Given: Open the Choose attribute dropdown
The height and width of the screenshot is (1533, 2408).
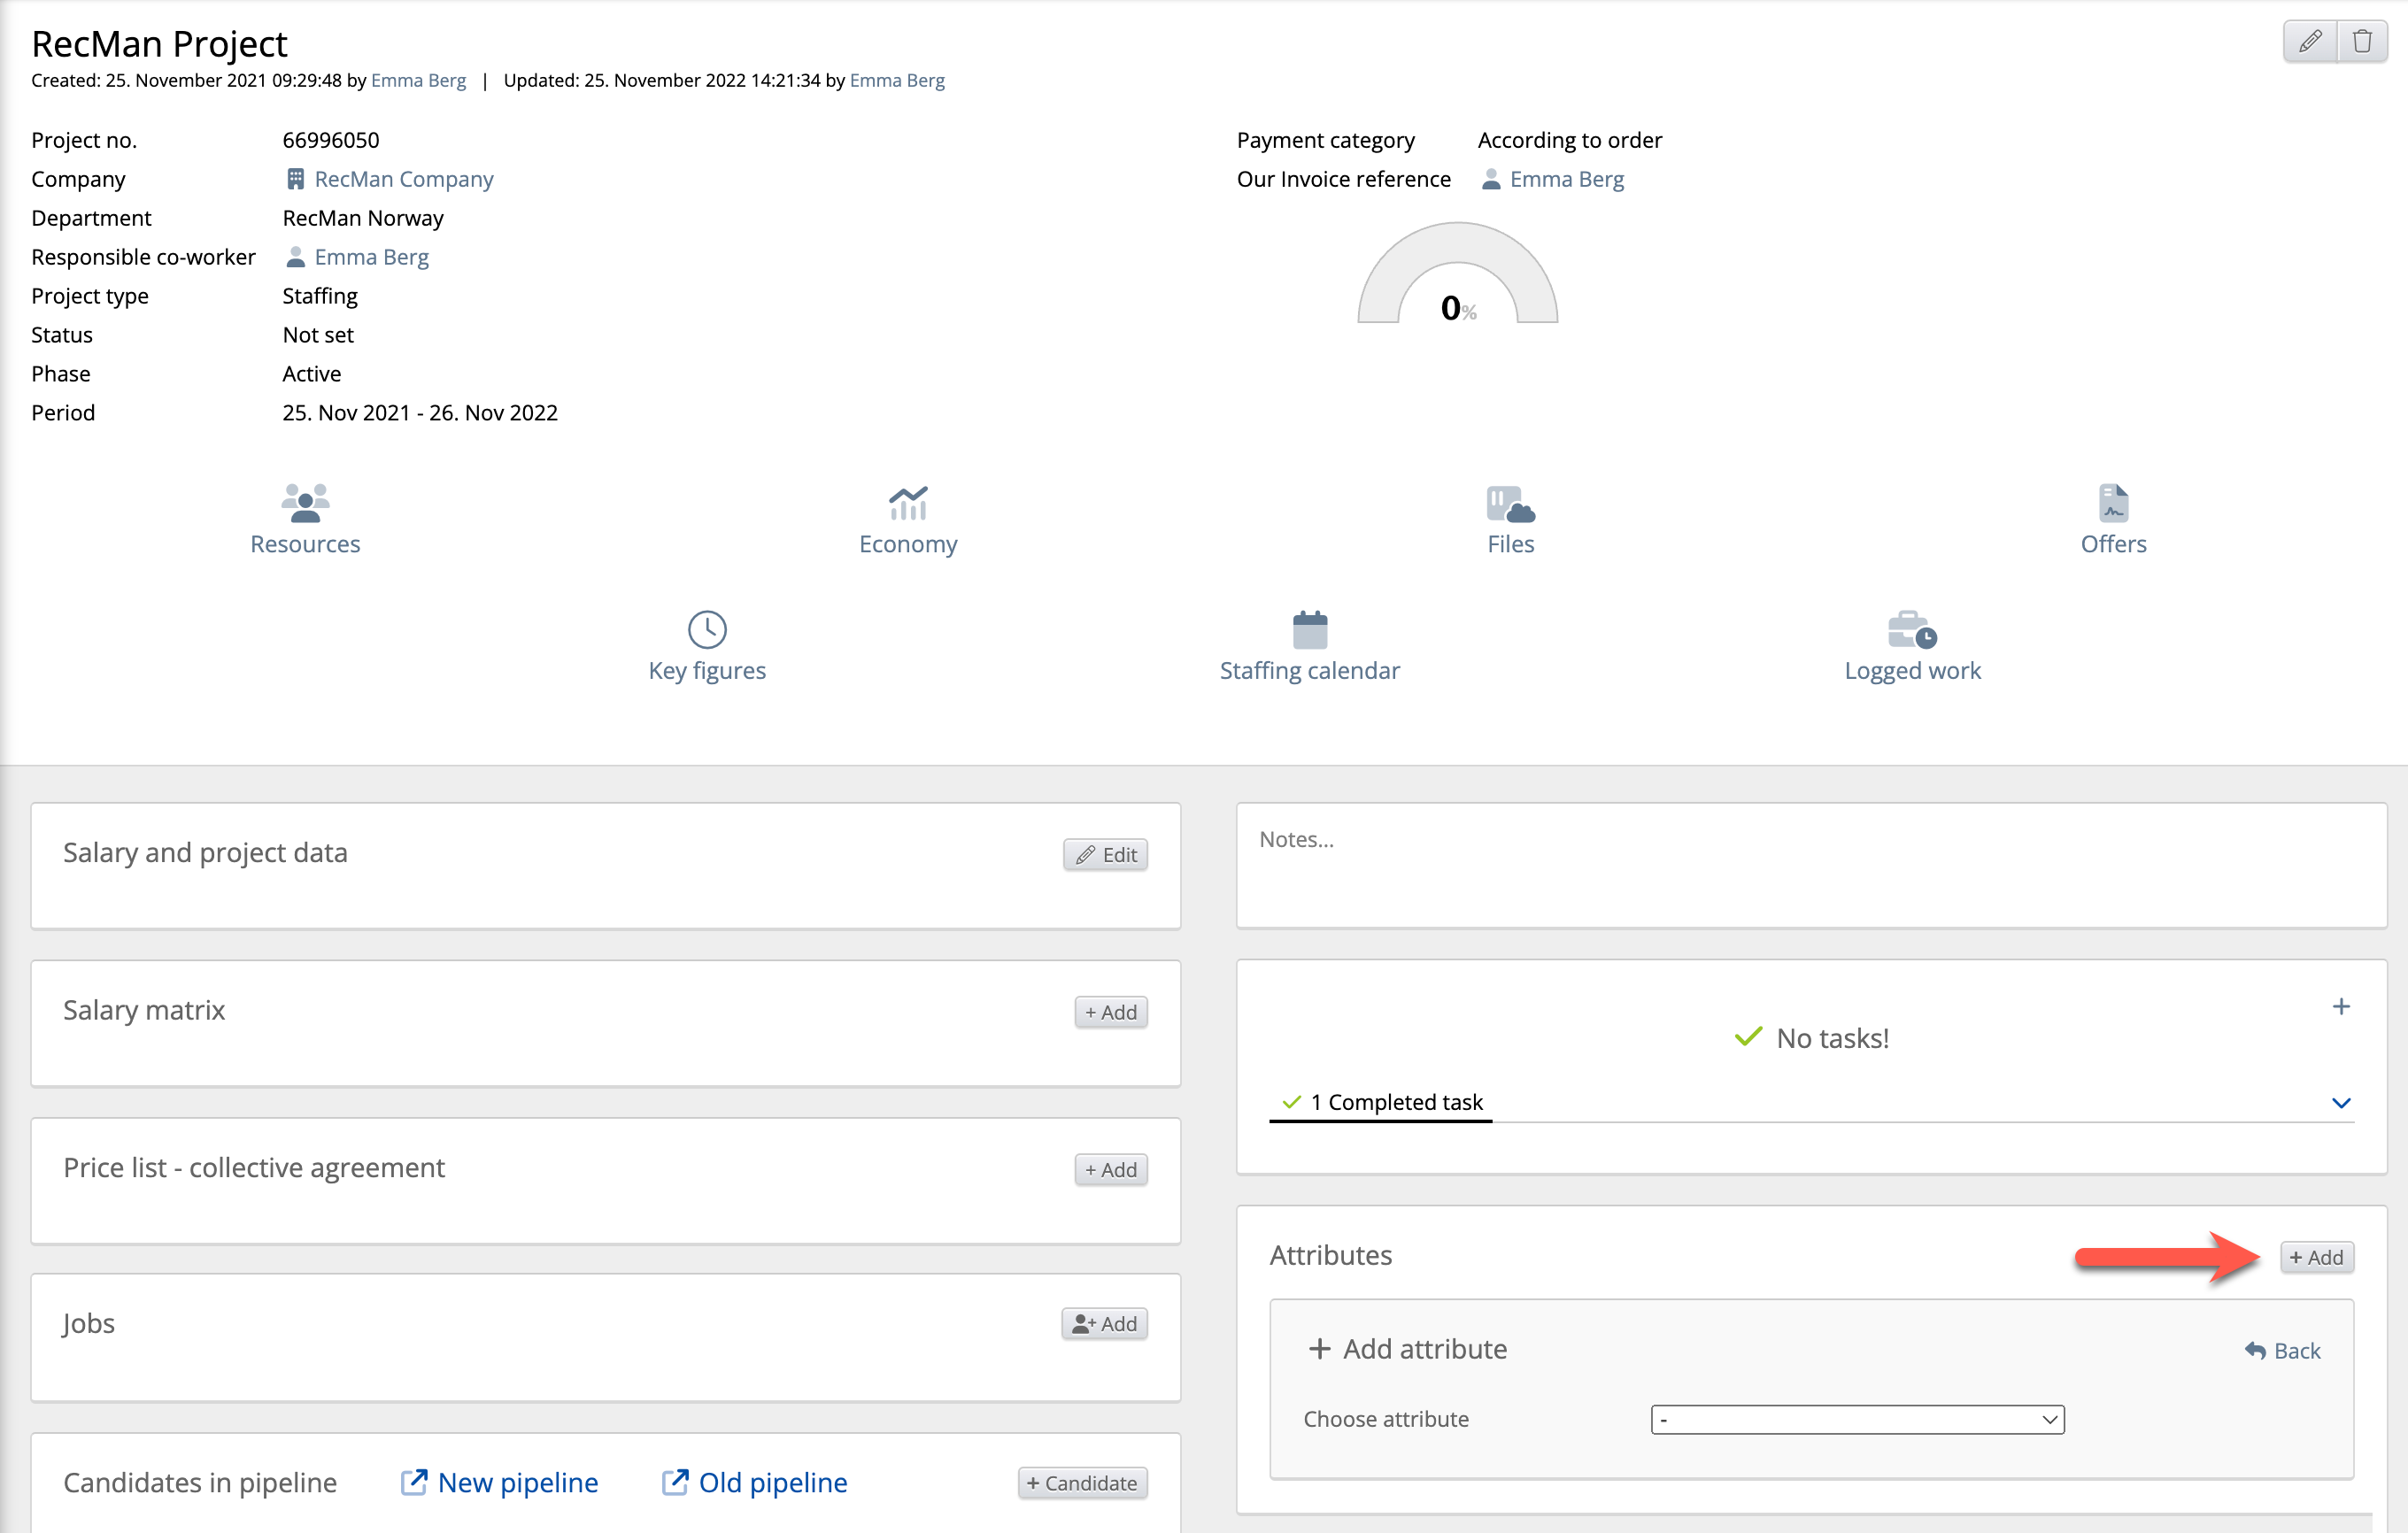Looking at the screenshot, I should (1857, 1419).
